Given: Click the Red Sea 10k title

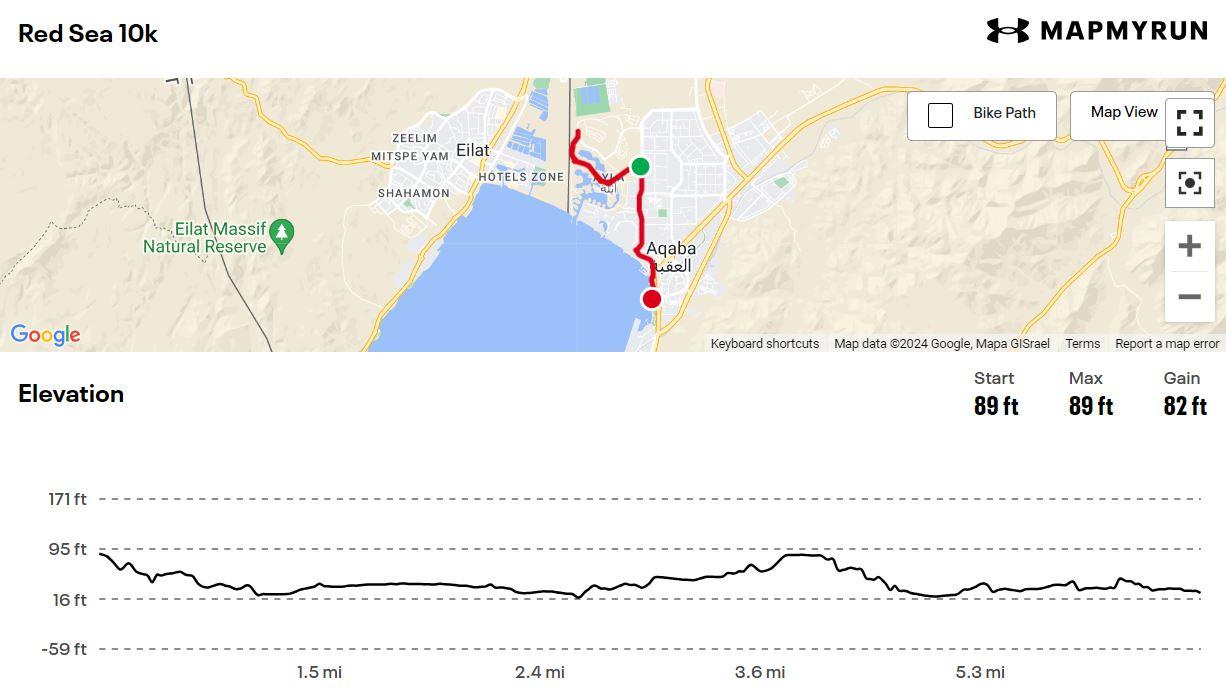Looking at the screenshot, I should pyautogui.click(x=88, y=33).
